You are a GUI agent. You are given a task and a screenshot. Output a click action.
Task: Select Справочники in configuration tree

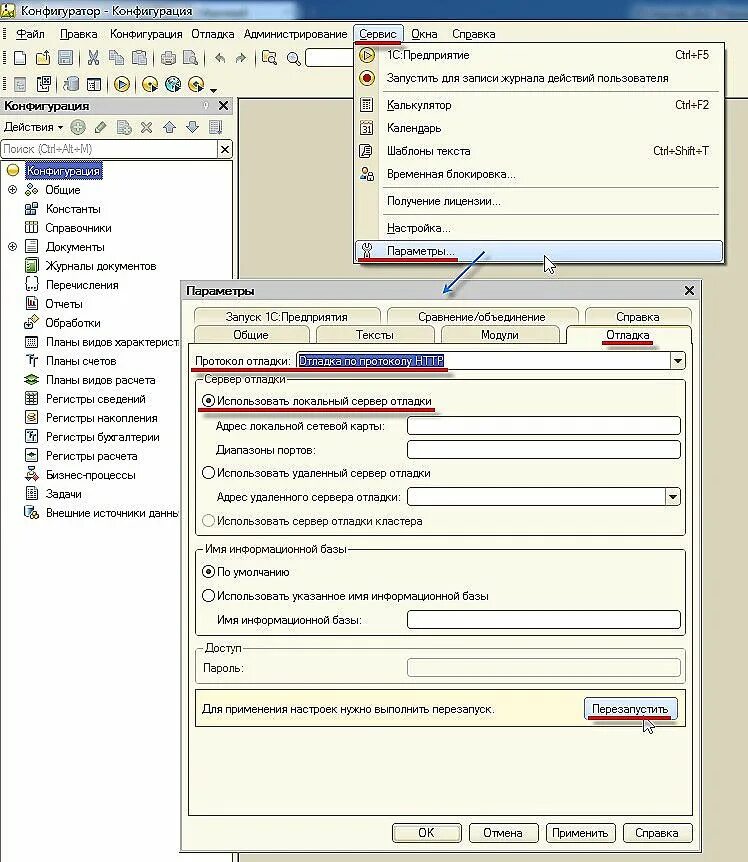(79, 228)
